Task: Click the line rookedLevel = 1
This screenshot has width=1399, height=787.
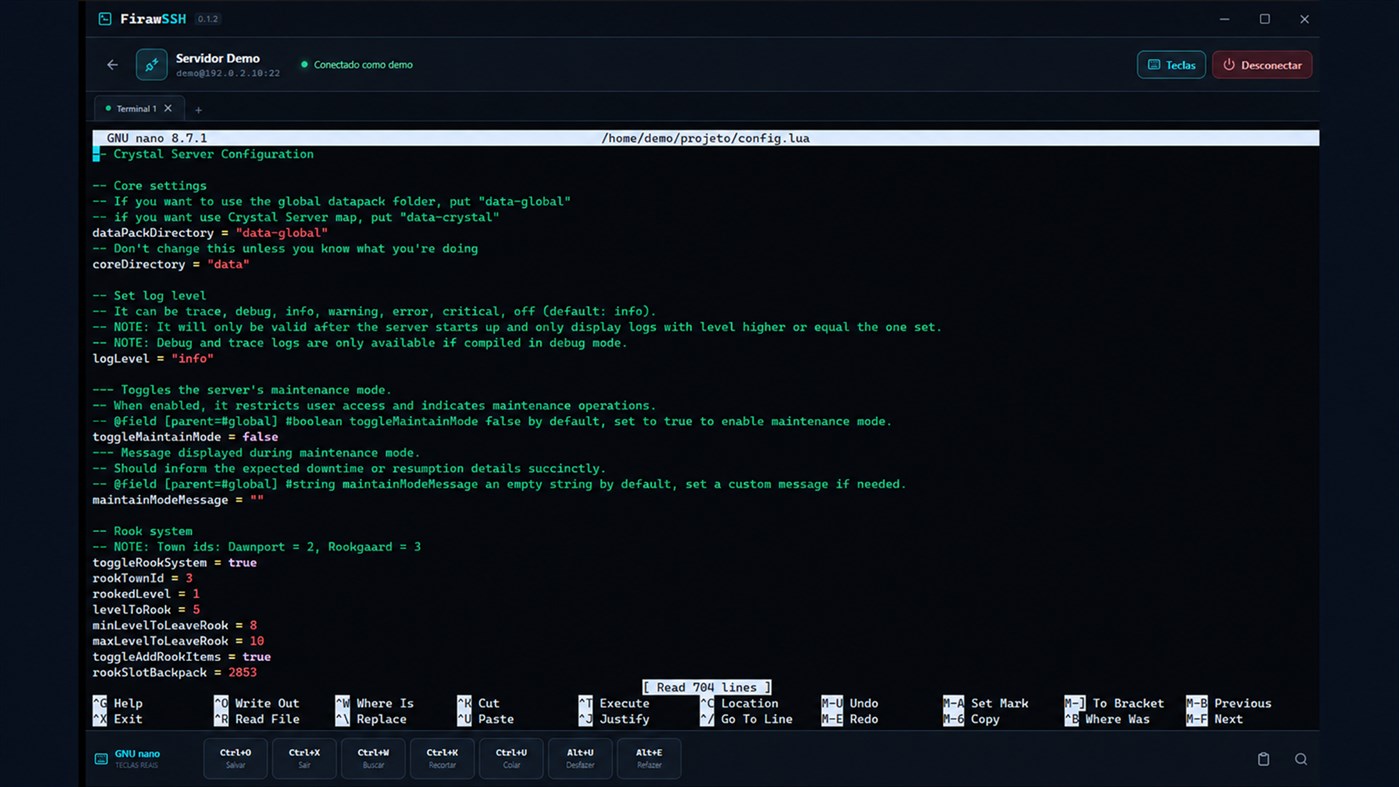Action: tap(146, 594)
